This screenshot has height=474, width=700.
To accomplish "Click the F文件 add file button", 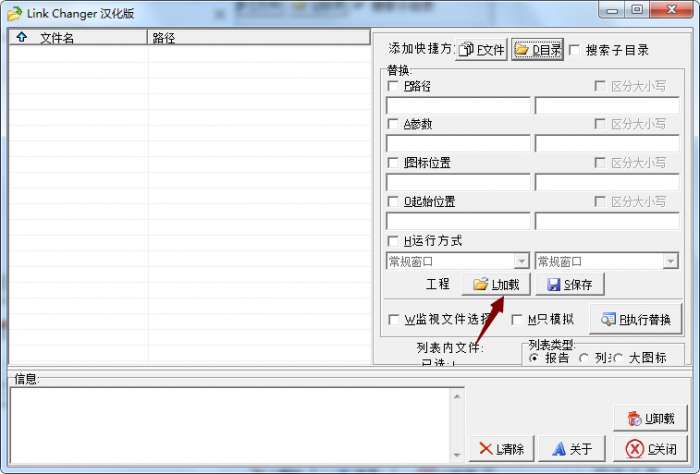I will click(x=481, y=50).
